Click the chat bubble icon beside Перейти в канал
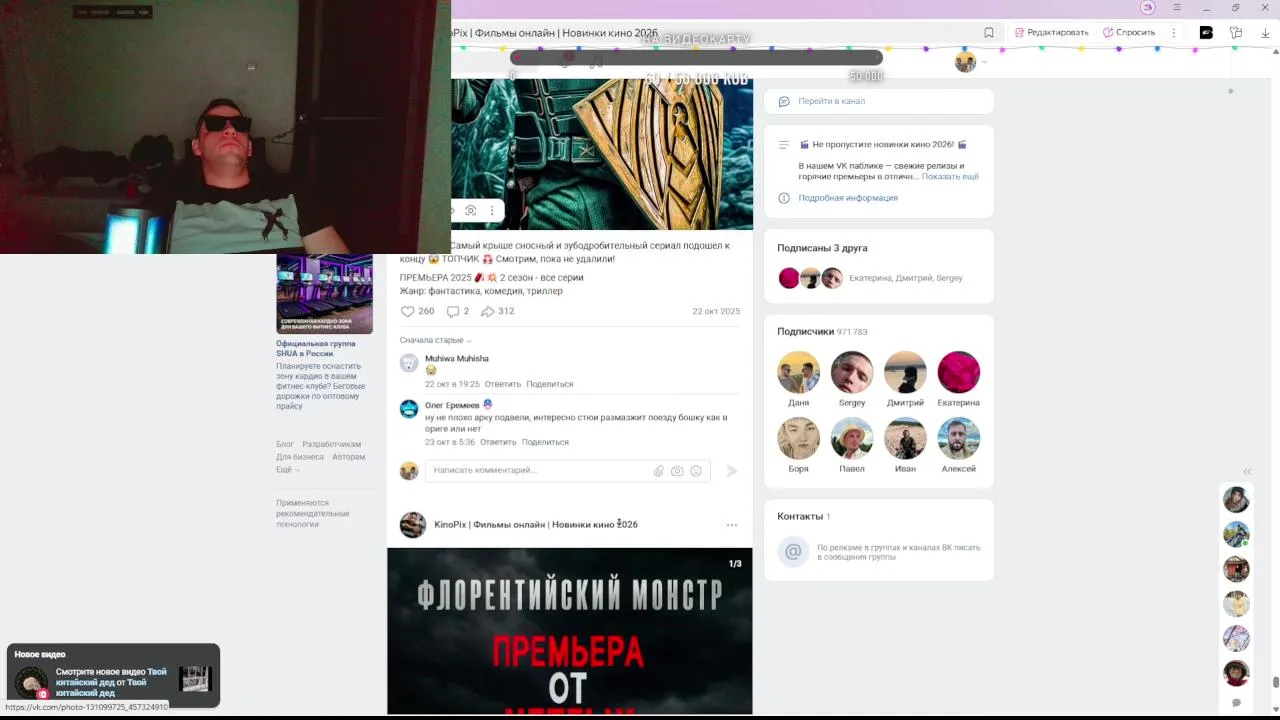Screen dimensions: 1280x720 (784, 101)
